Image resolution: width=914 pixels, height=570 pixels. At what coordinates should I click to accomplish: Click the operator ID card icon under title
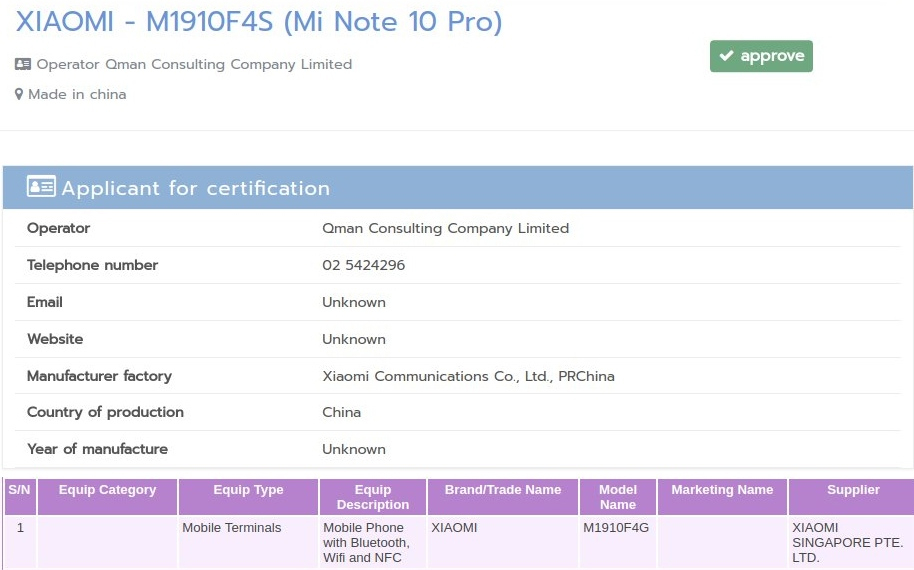23,64
